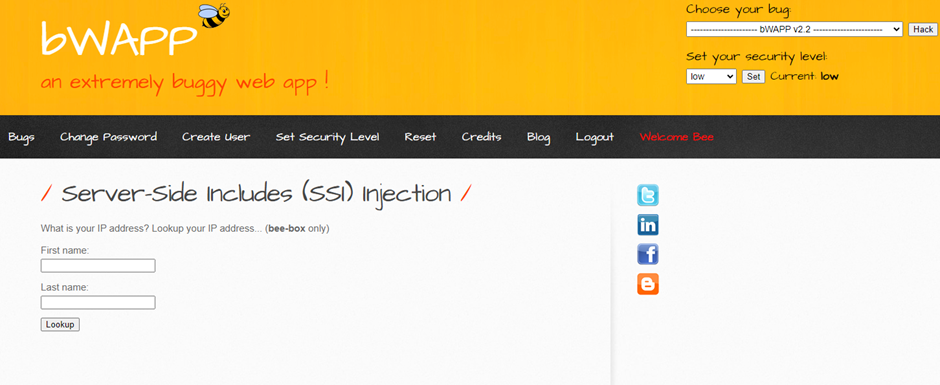Expand the 'Choose your bug' dropdown
The image size is (940, 385).
click(794, 29)
